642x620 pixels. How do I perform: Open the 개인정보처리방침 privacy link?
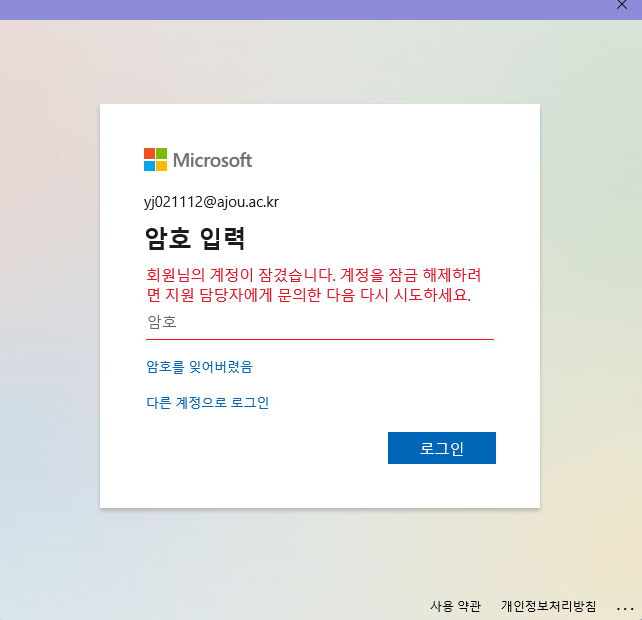click(549, 606)
